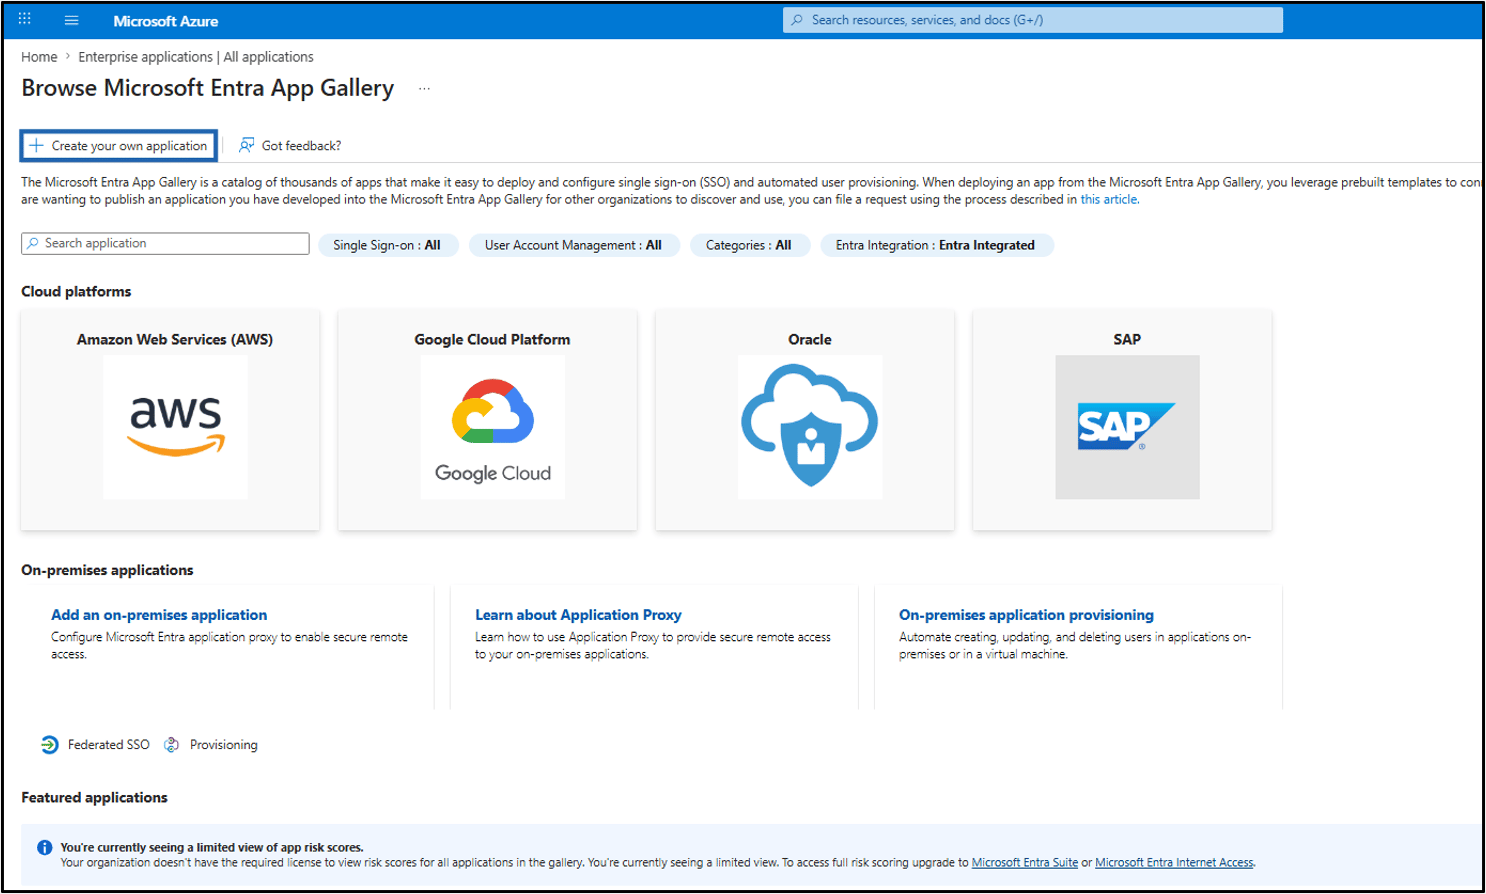Select the SAP logo tile
The image size is (1486, 894).
(1127, 427)
